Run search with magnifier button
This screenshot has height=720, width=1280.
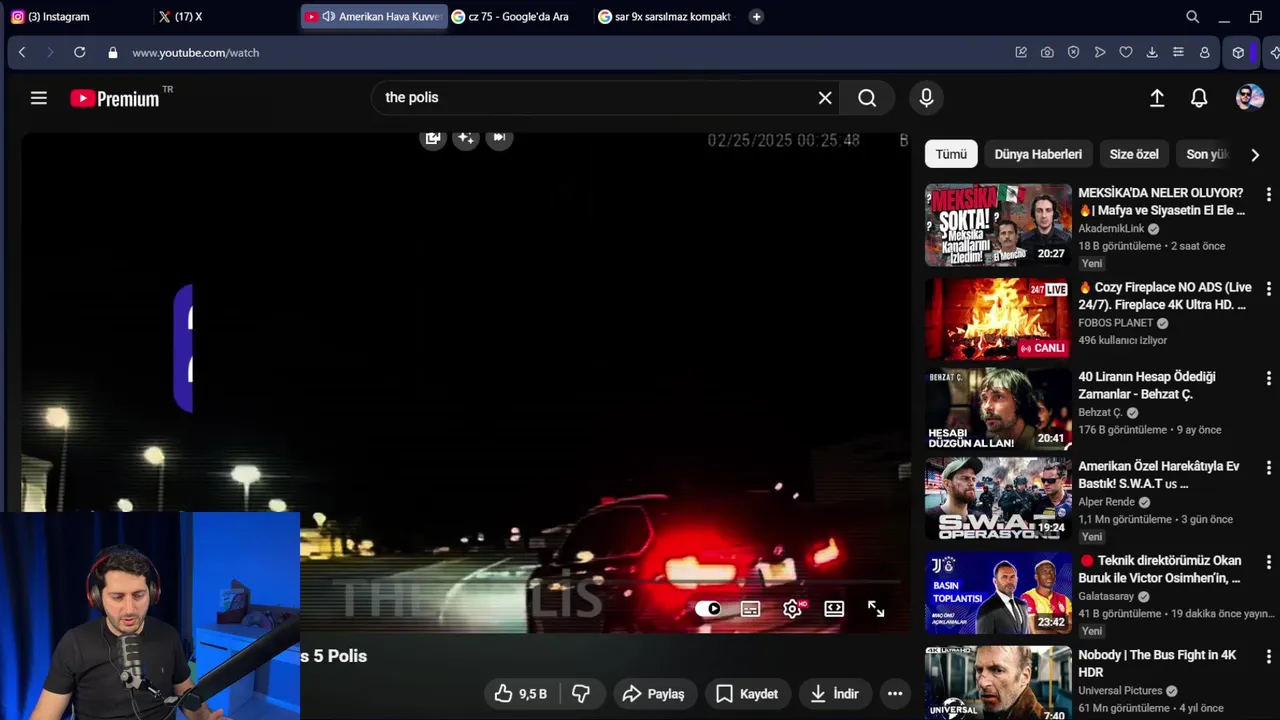(x=867, y=98)
